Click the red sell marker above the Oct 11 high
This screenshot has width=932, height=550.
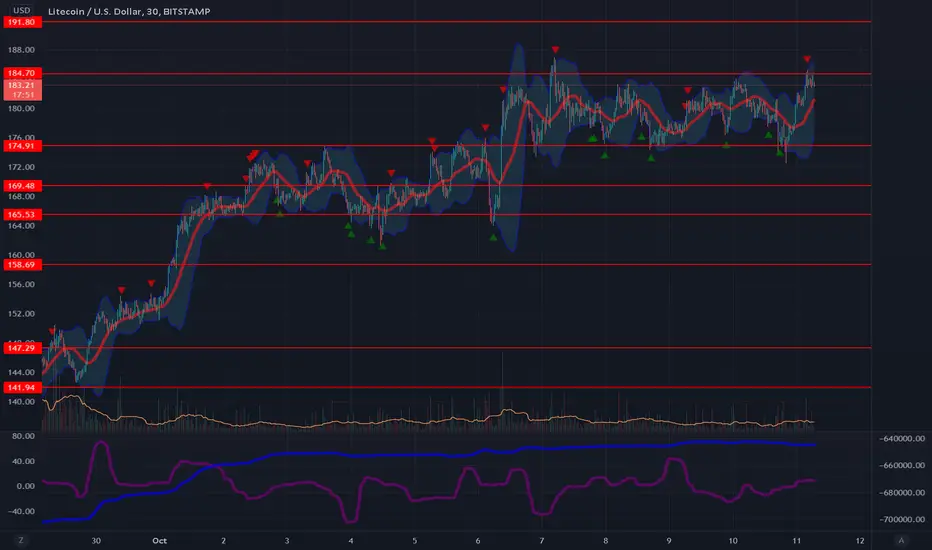807,59
